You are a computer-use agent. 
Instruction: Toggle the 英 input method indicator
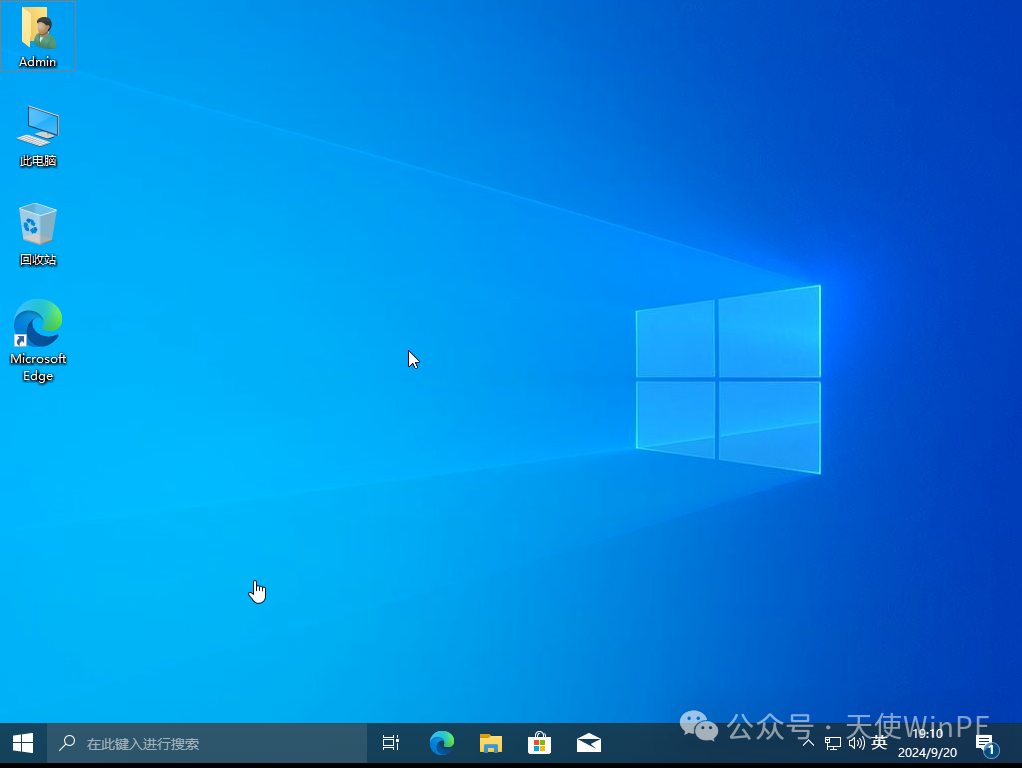click(x=879, y=743)
